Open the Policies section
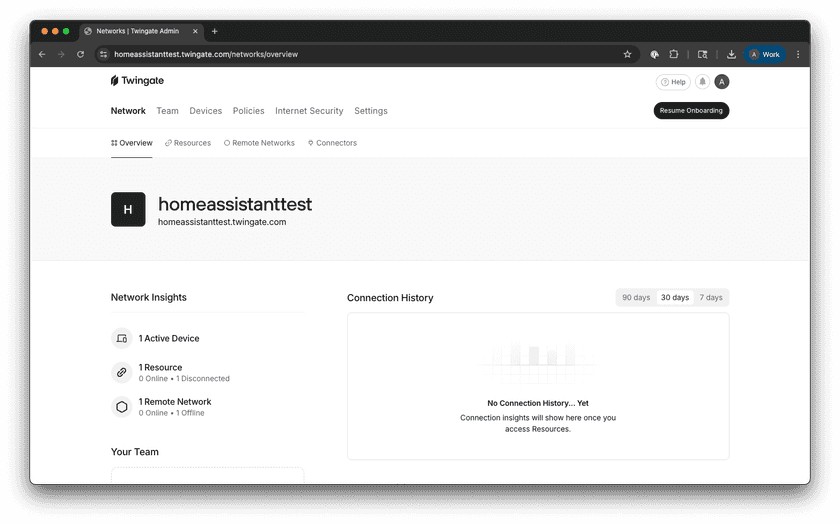 pos(248,111)
